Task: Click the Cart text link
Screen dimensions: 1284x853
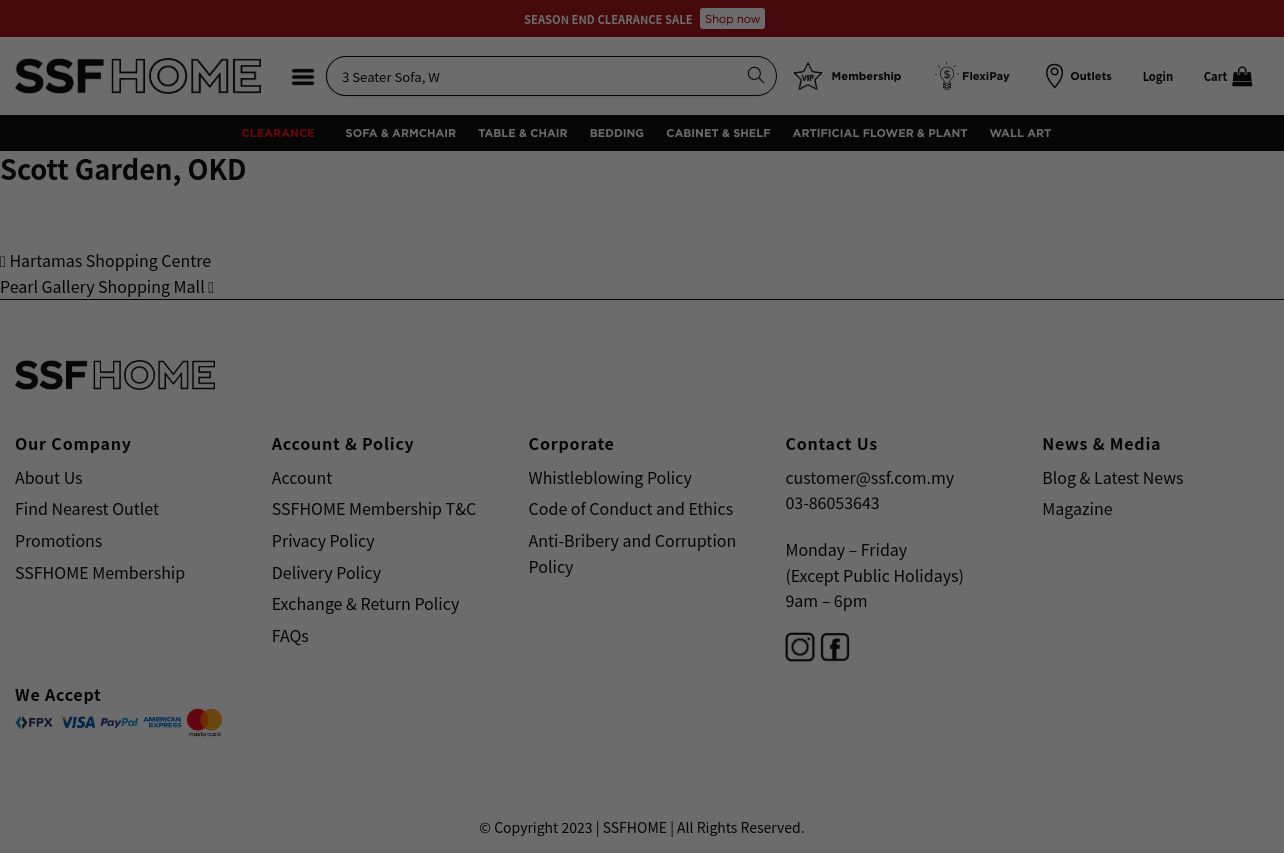Action: 1215,77
